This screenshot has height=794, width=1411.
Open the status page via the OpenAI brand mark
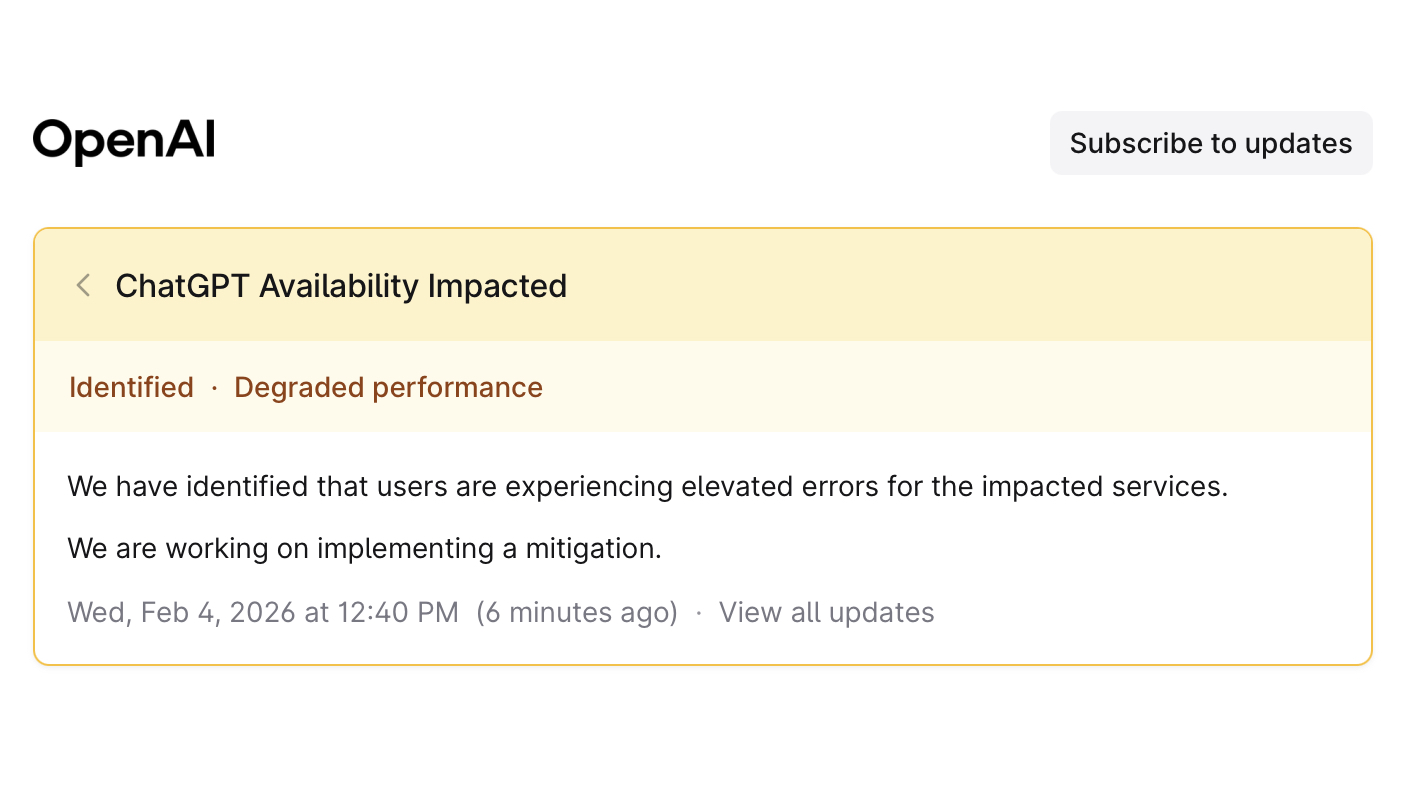click(124, 141)
